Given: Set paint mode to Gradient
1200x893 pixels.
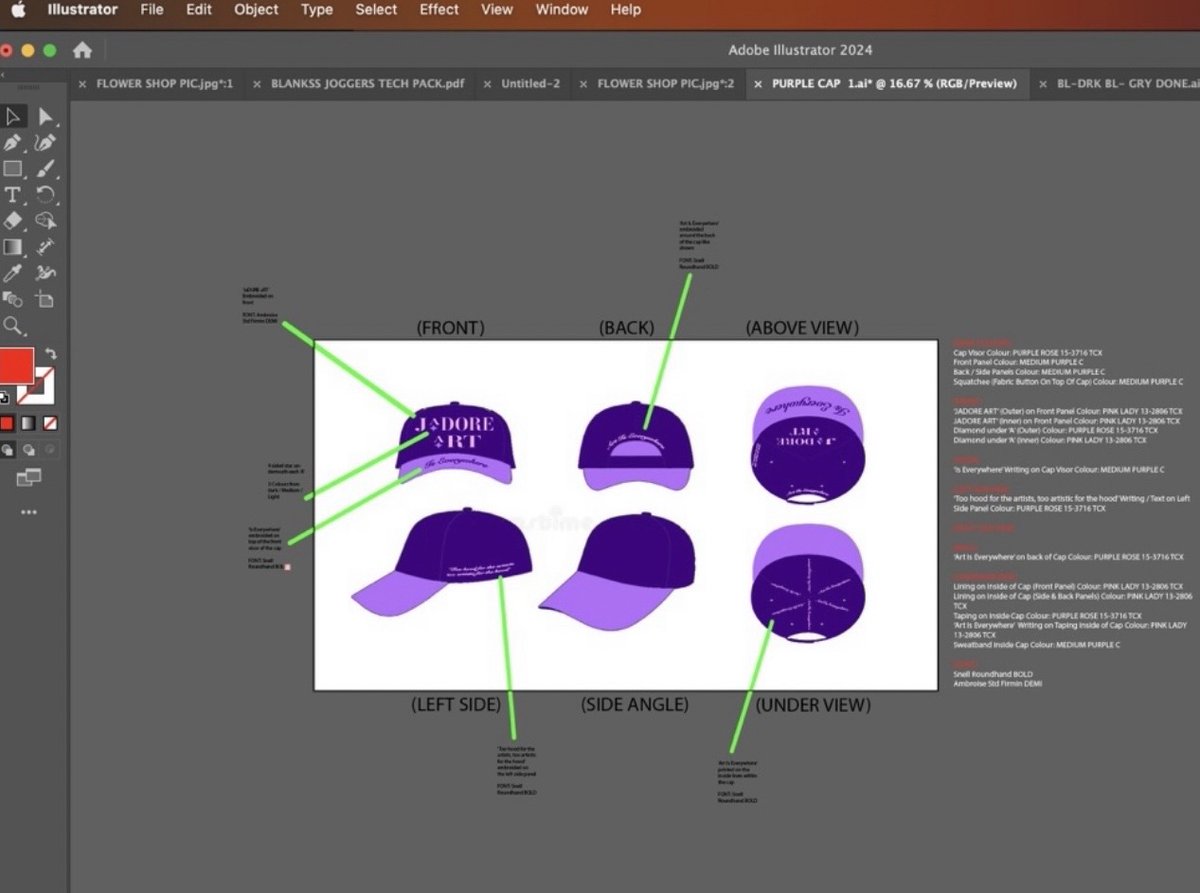Looking at the screenshot, I should pyautogui.click(x=29, y=423).
